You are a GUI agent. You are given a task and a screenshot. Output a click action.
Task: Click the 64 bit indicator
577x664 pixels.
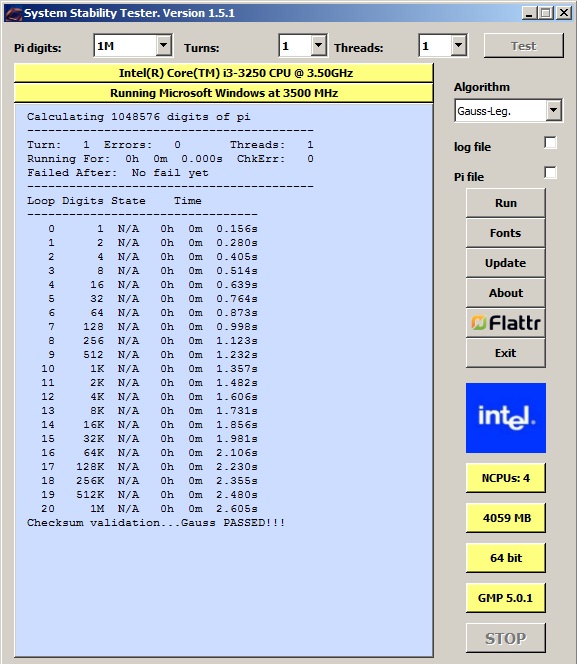point(505,558)
